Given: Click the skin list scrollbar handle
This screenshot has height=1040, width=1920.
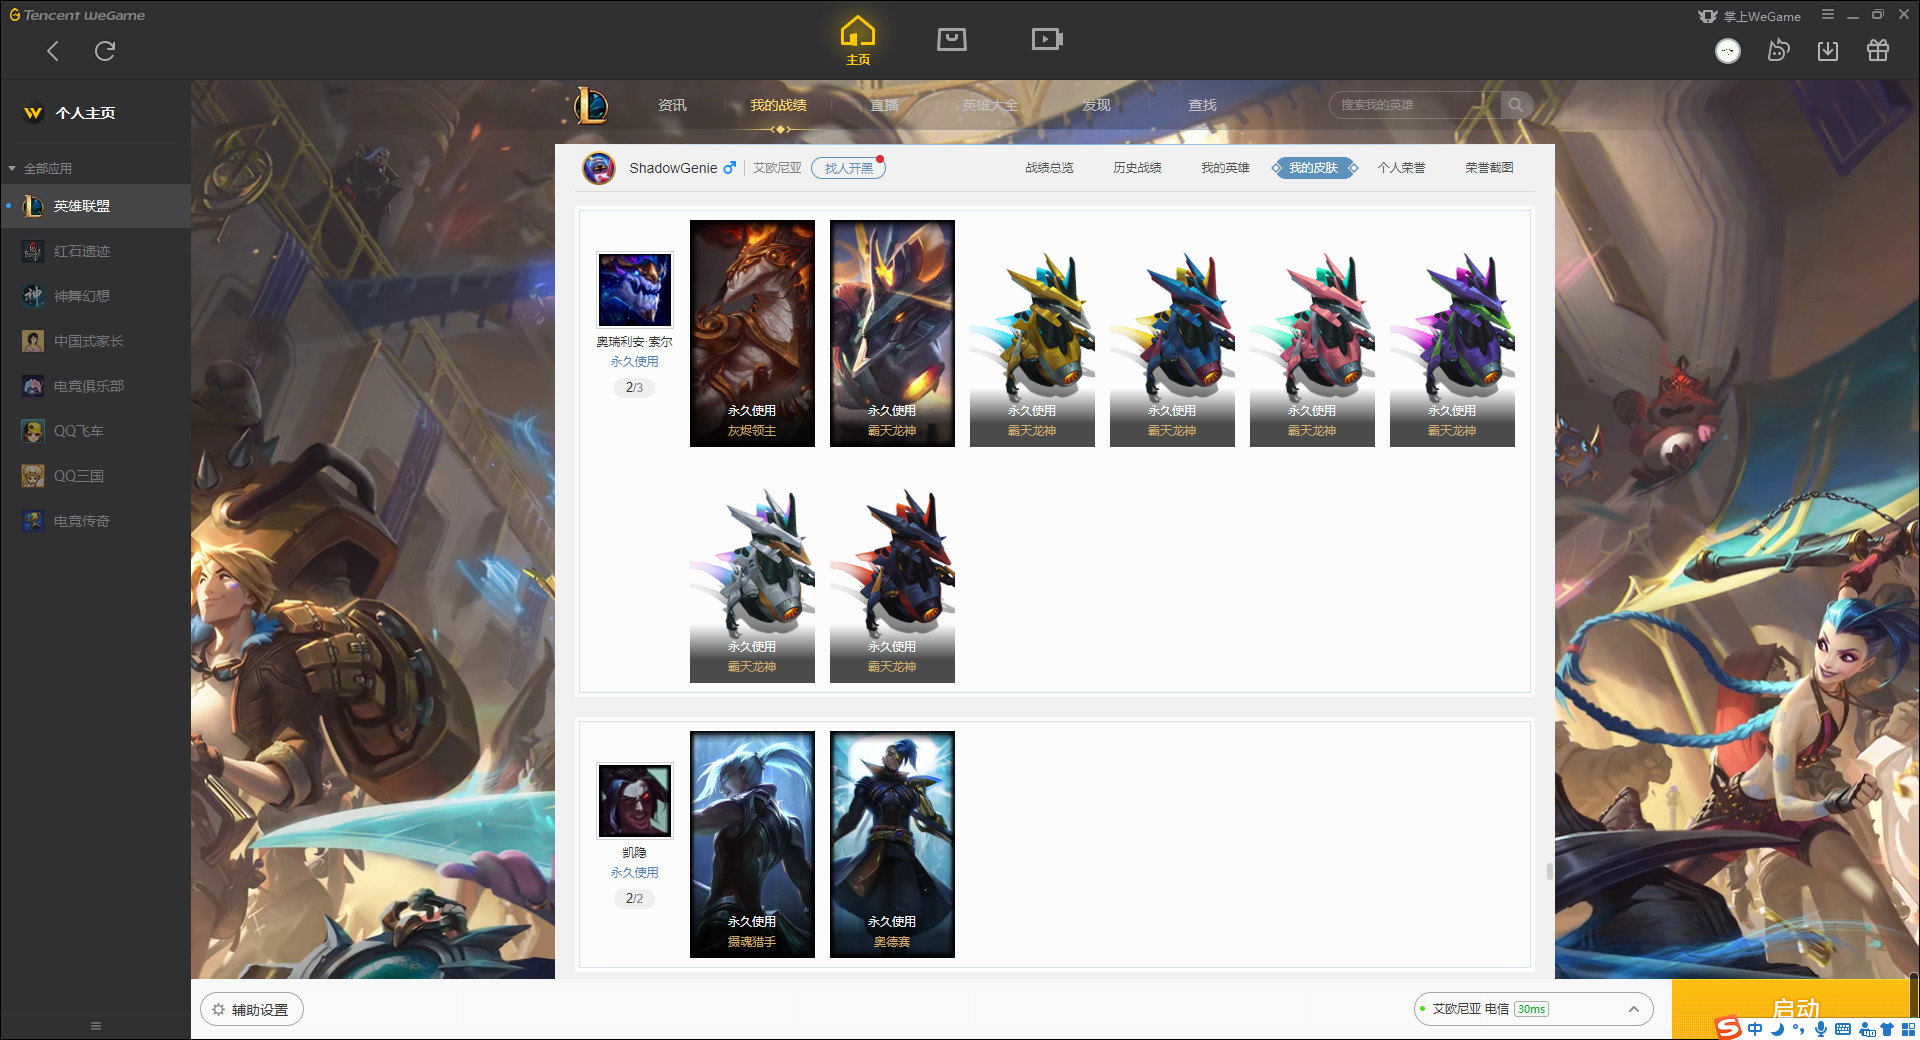Looking at the screenshot, I should coord(1549,871).
